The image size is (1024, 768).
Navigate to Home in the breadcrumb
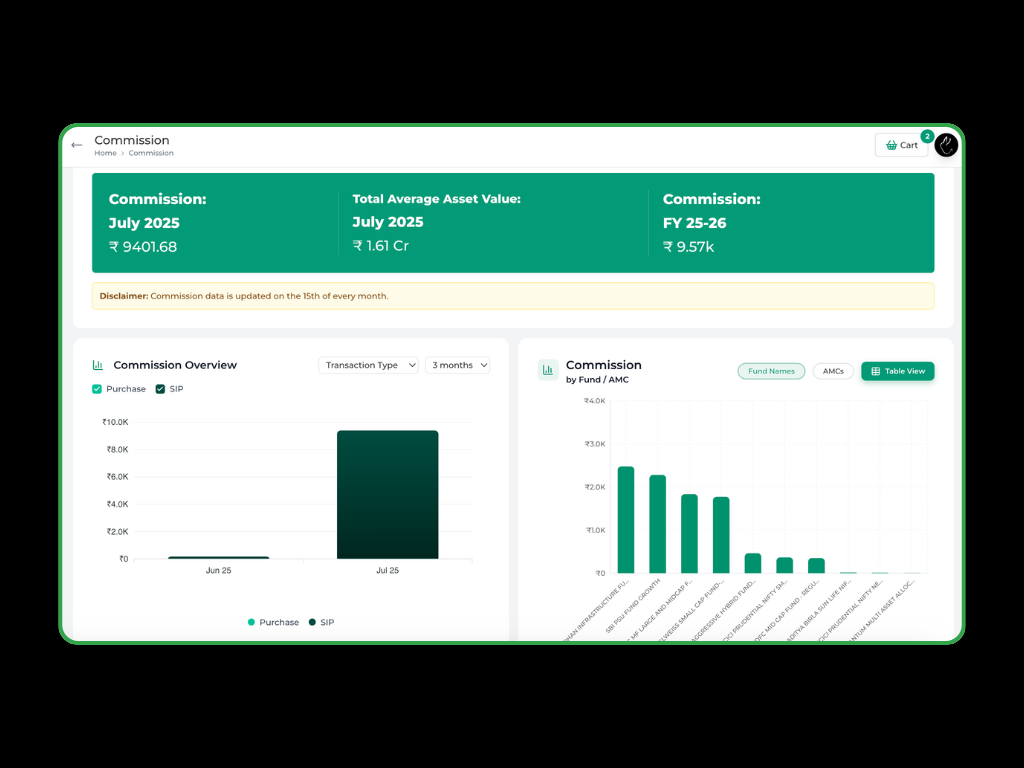[x=105, y=154]
